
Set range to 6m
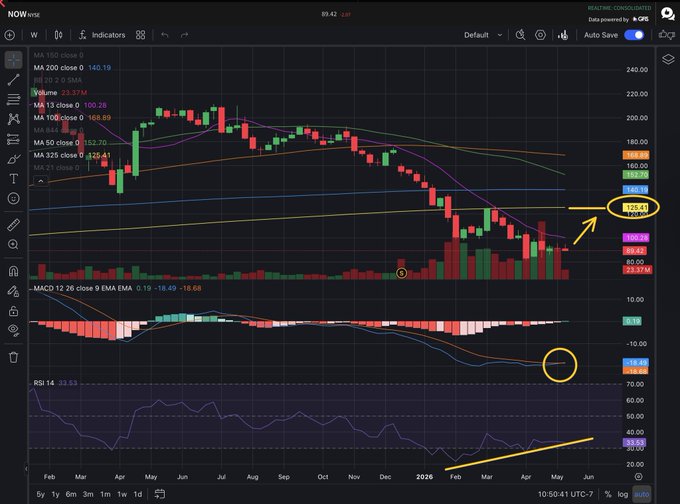pos(71,494)
